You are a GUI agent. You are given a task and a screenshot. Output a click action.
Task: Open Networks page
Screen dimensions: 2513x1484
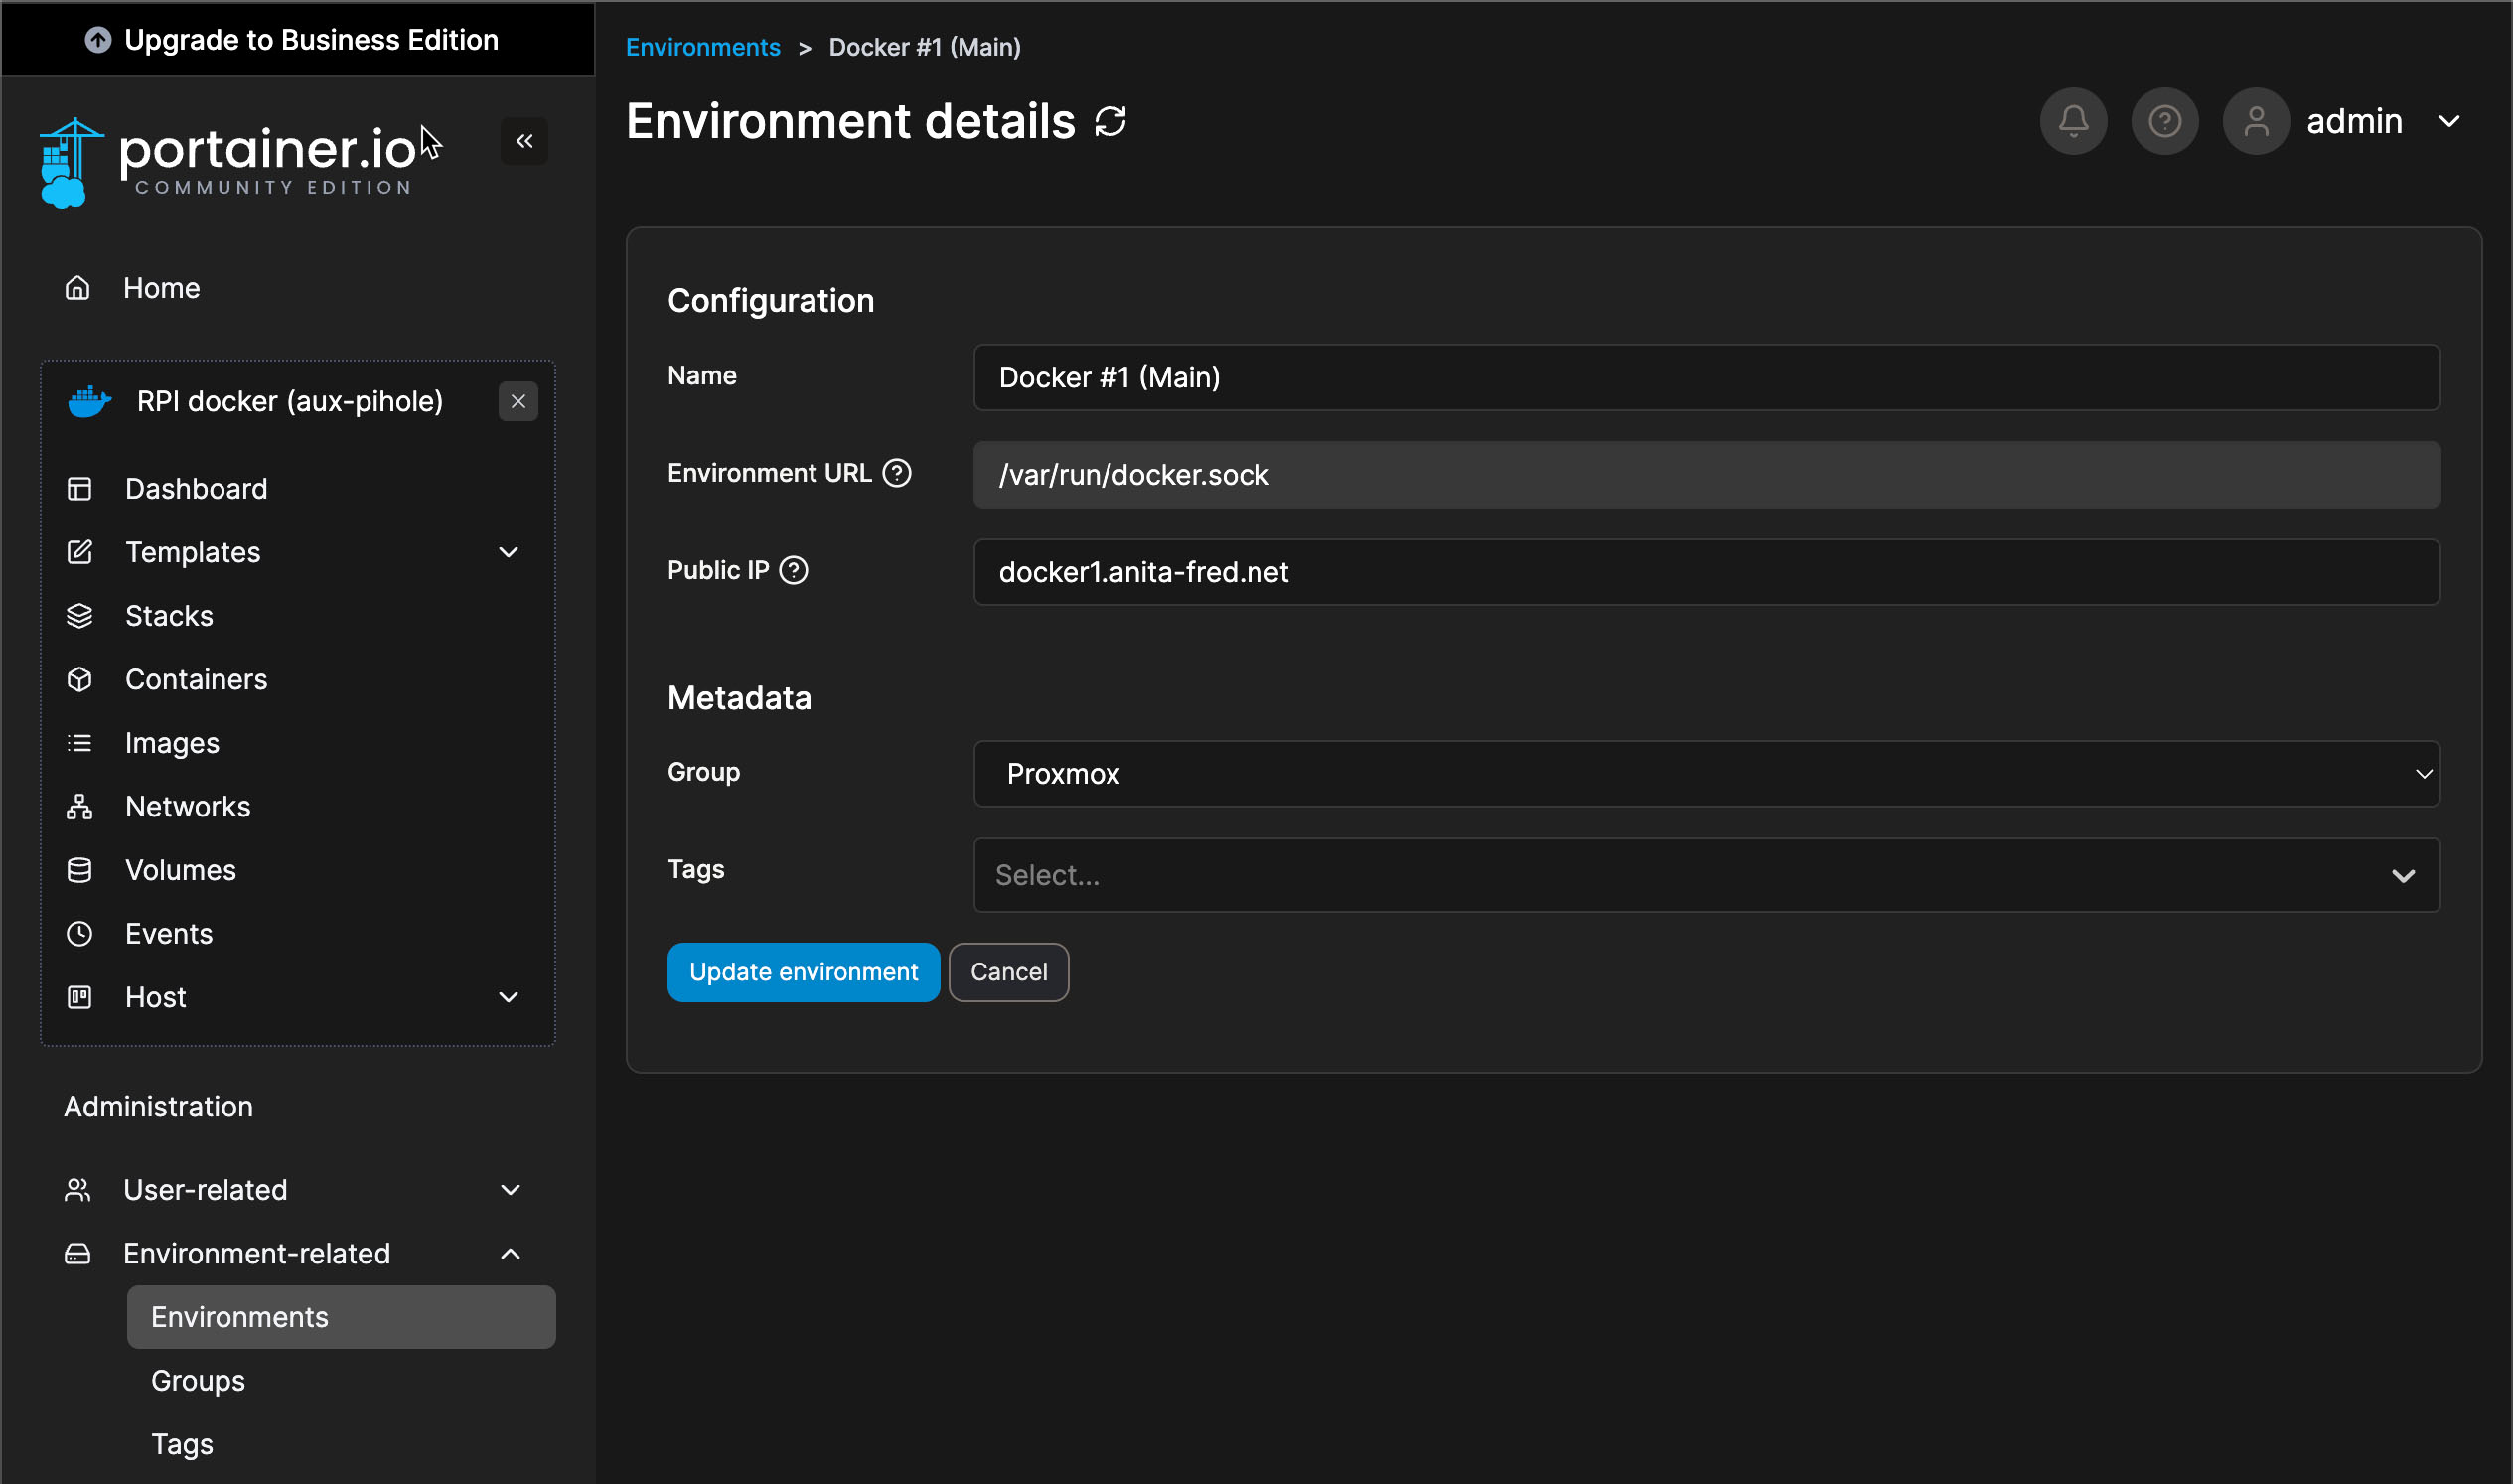coord(188,807)
